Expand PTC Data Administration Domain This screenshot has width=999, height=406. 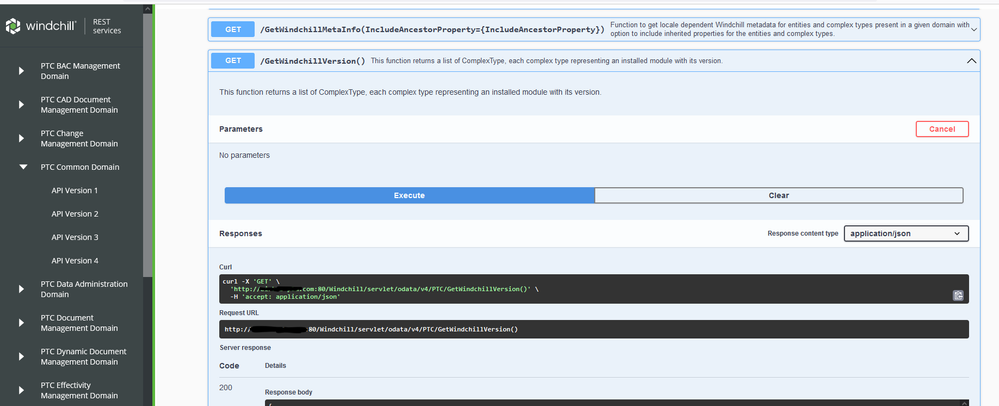(x=22, y=289)
